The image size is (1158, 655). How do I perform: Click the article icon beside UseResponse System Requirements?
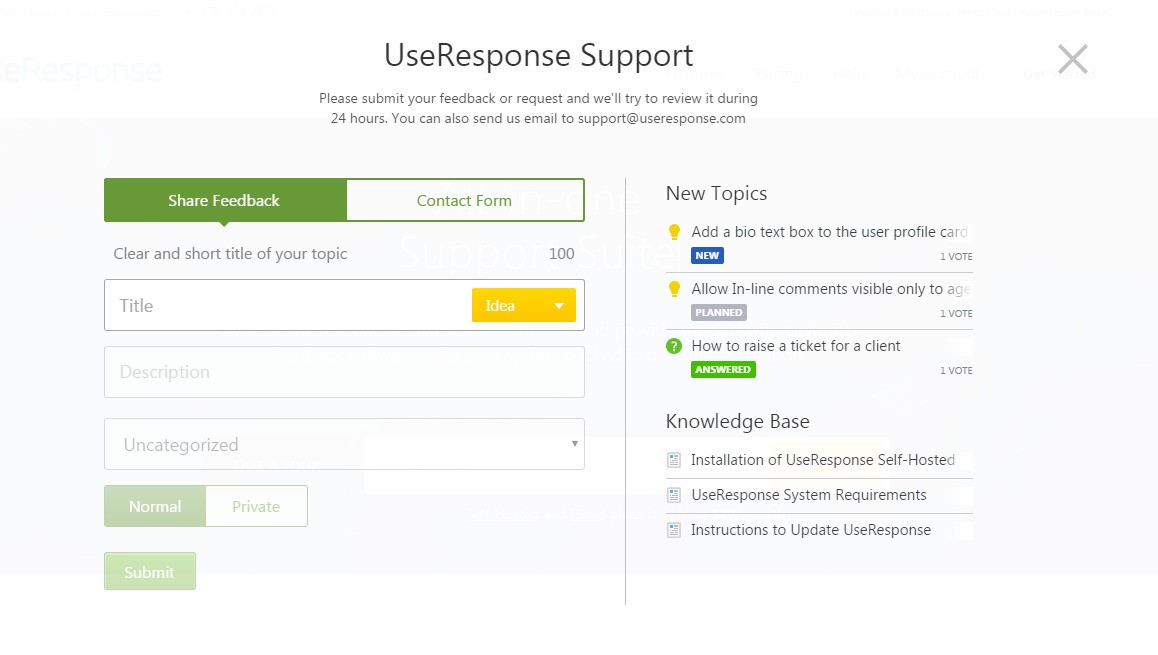674,495
